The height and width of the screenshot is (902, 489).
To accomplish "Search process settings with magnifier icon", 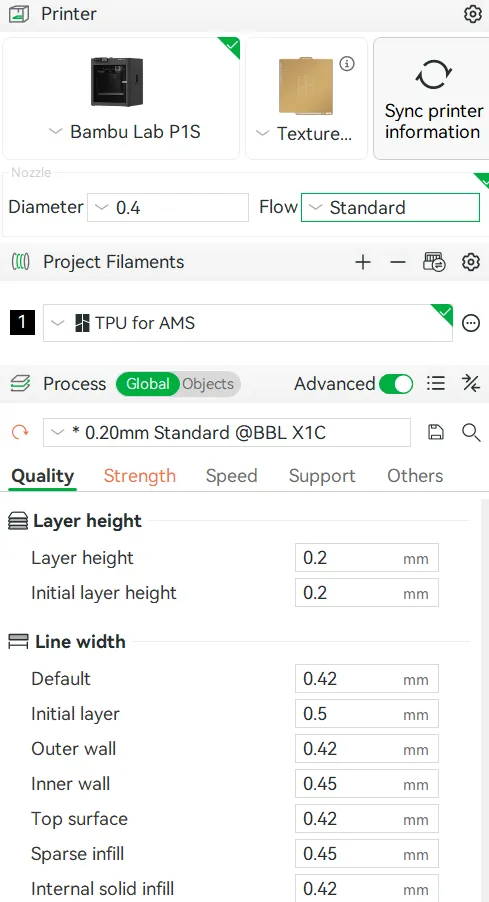I will click(471, 433).
